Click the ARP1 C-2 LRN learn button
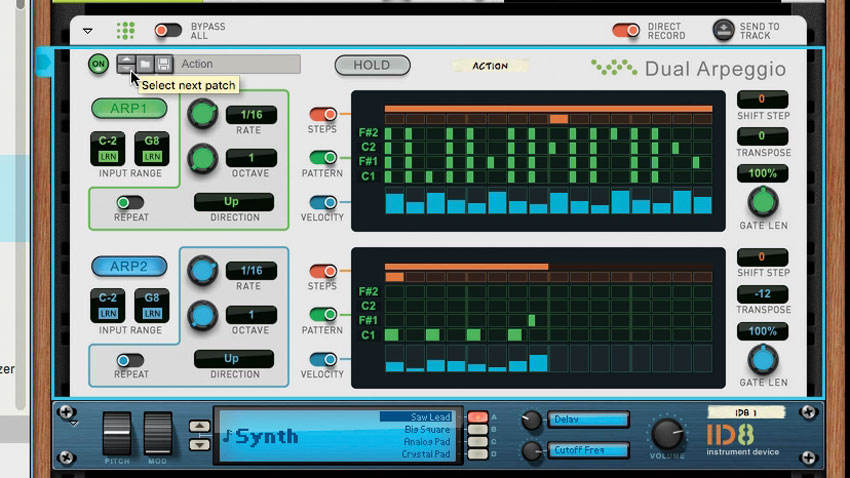Image resolution: width=850 pixels, height=478 pixels. tap(108, 157)
